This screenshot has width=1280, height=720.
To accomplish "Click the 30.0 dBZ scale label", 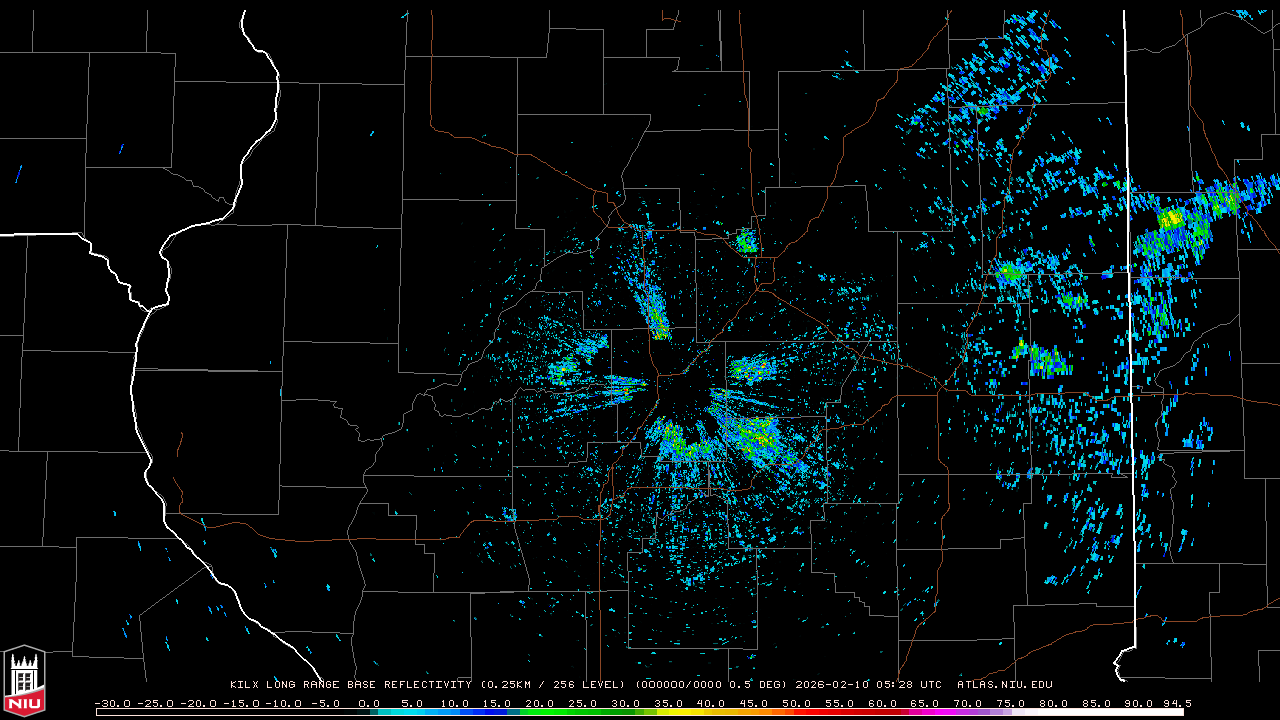I will click(x=627, y=703).
